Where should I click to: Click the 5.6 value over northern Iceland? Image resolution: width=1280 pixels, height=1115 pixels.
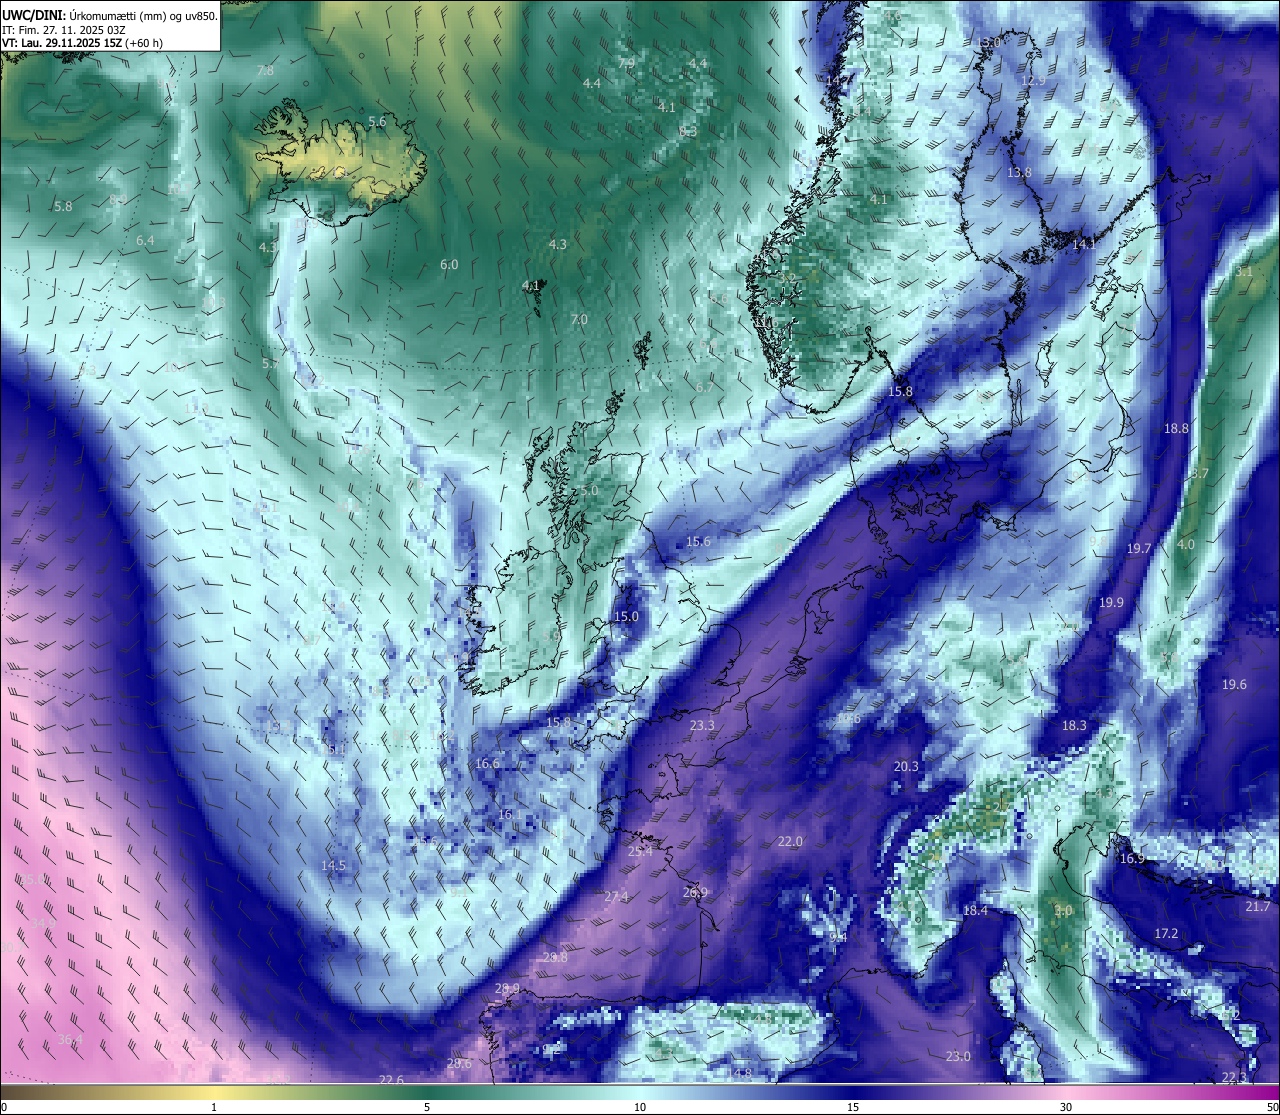tap(377, 122)
